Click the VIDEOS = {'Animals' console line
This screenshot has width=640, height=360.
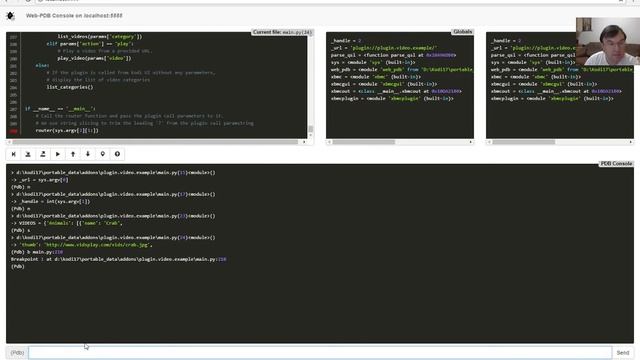pyautogui.click(x=67, y=223)
